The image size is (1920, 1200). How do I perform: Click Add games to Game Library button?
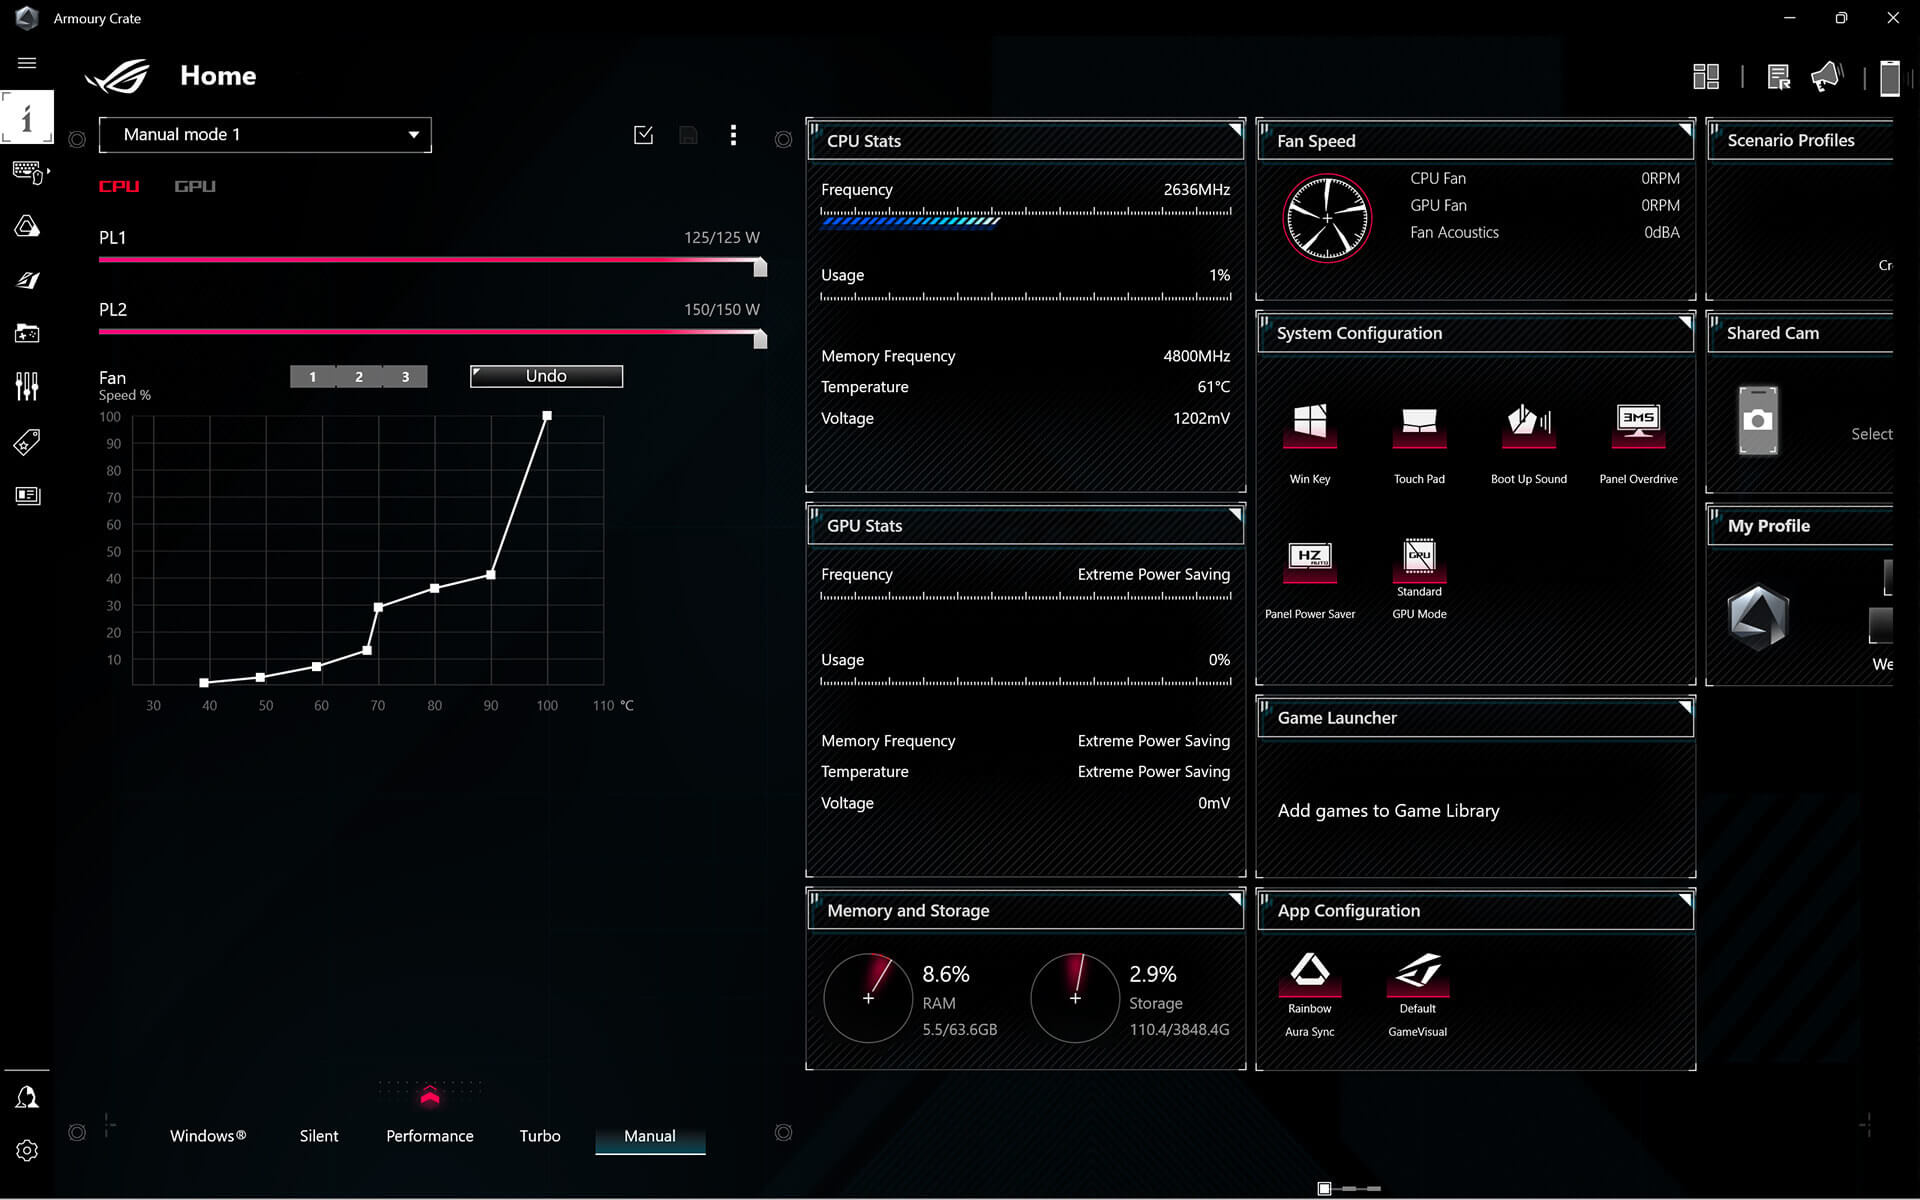click(x=1388, y=809)
